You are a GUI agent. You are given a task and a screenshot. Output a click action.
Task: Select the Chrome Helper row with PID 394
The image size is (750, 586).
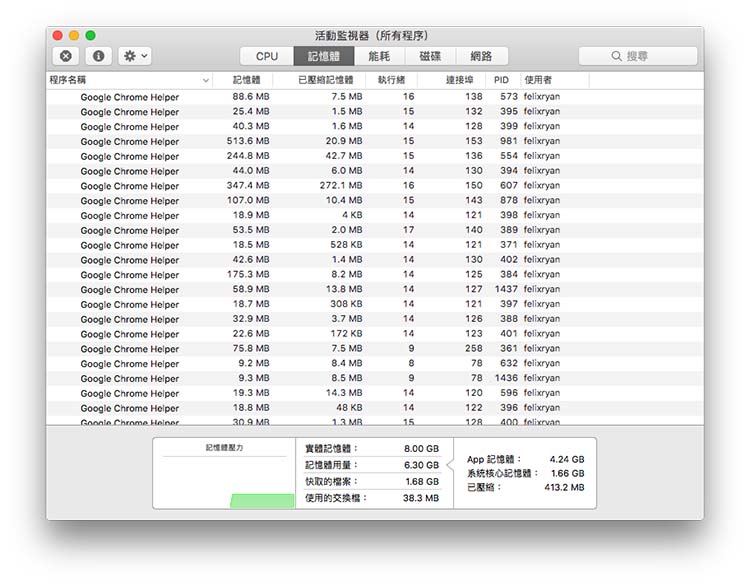click(x=375, y=171)
